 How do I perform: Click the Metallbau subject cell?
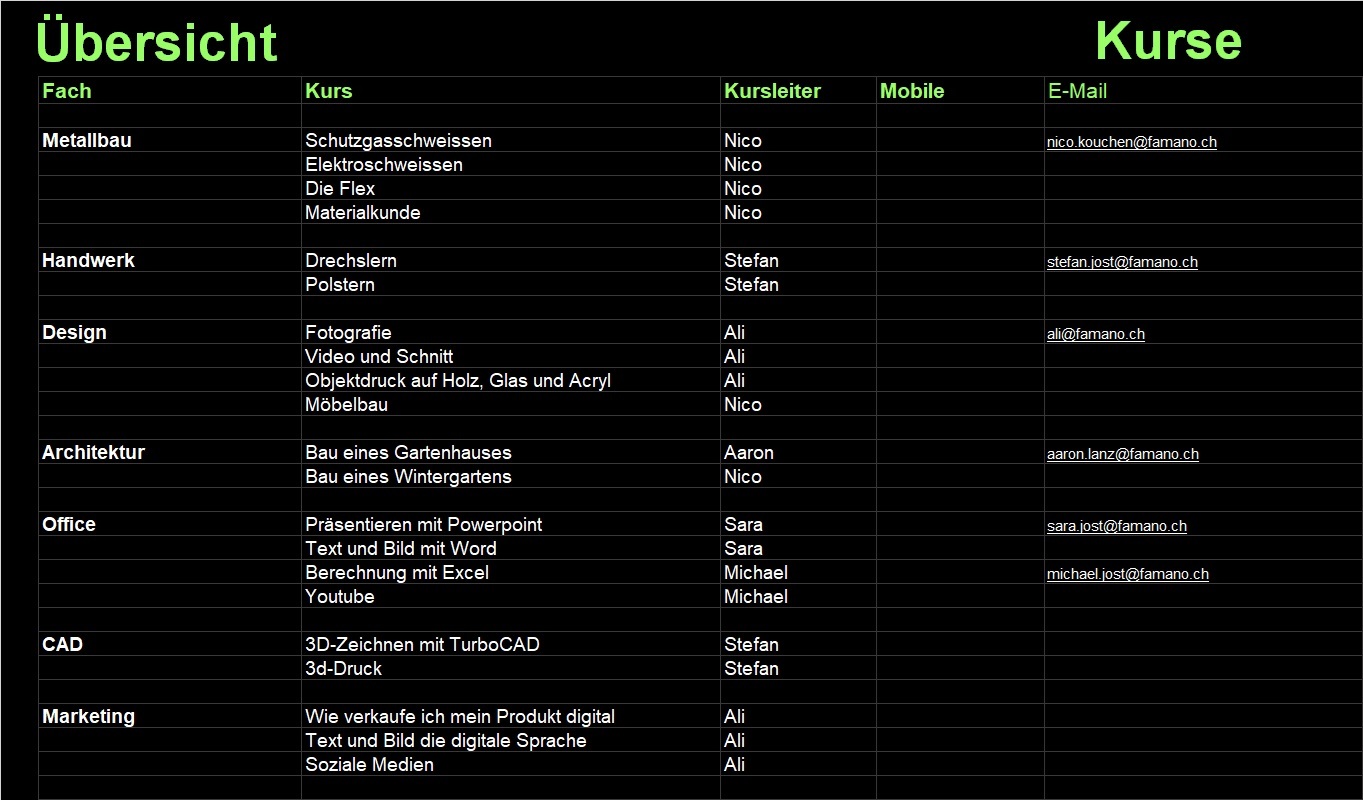tap(87, 141)
